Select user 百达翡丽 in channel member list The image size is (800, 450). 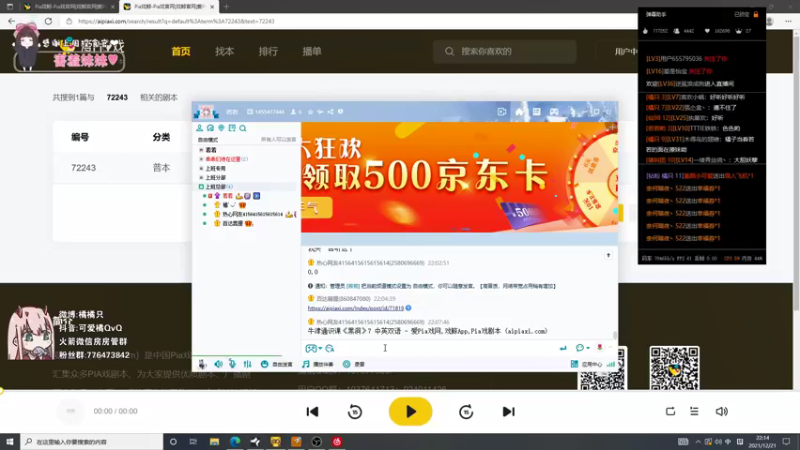click(x=233, y=223)
